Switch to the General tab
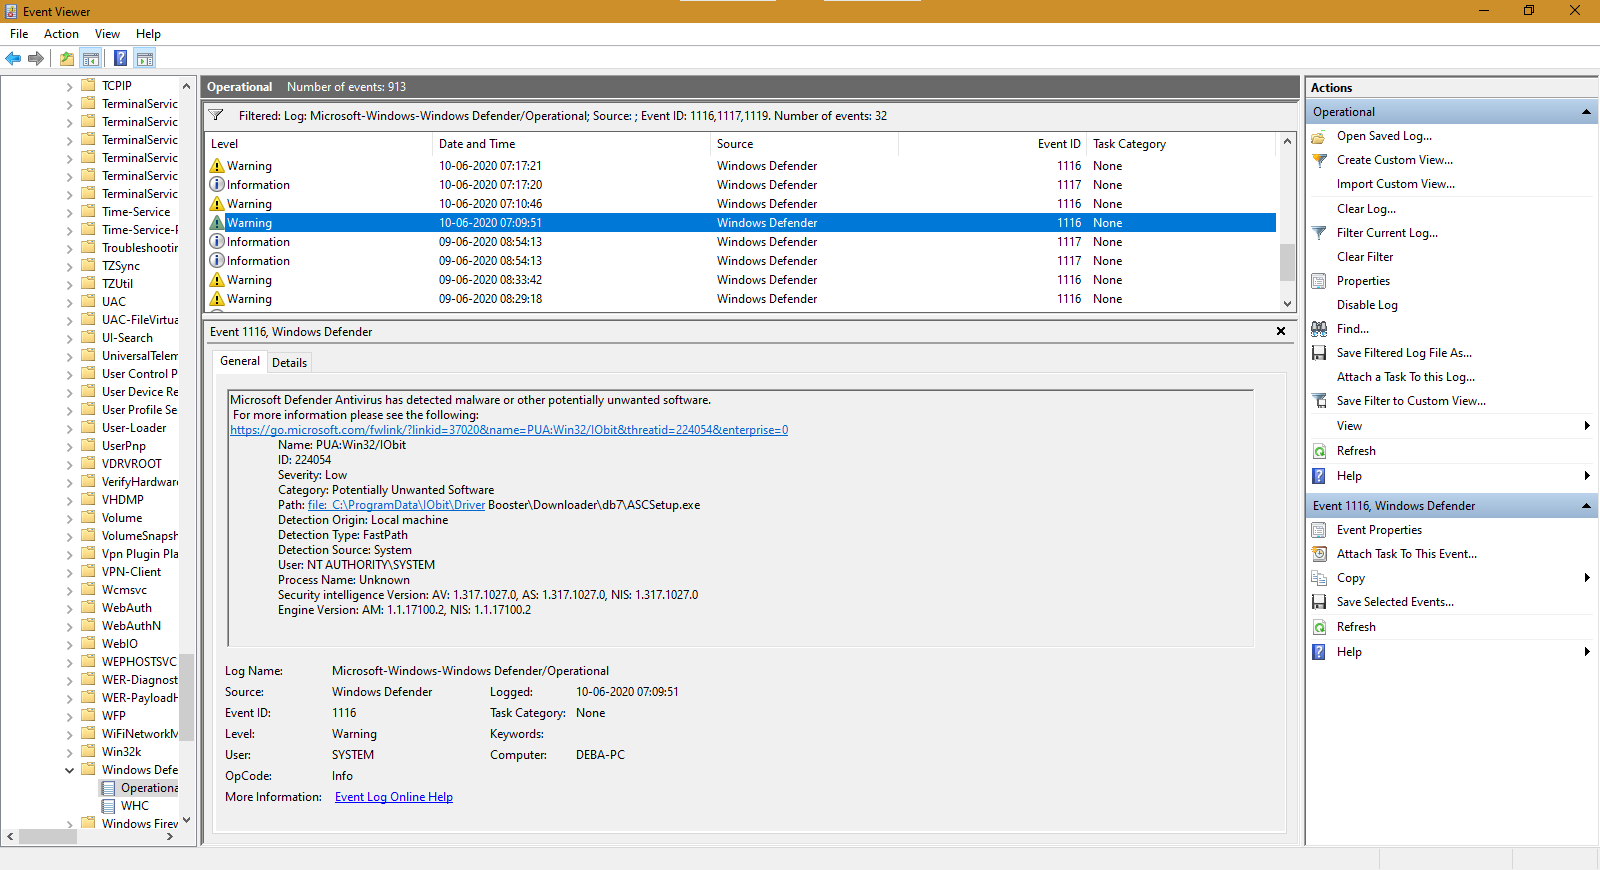This screenshot has width=1600, height=870. 240,361
